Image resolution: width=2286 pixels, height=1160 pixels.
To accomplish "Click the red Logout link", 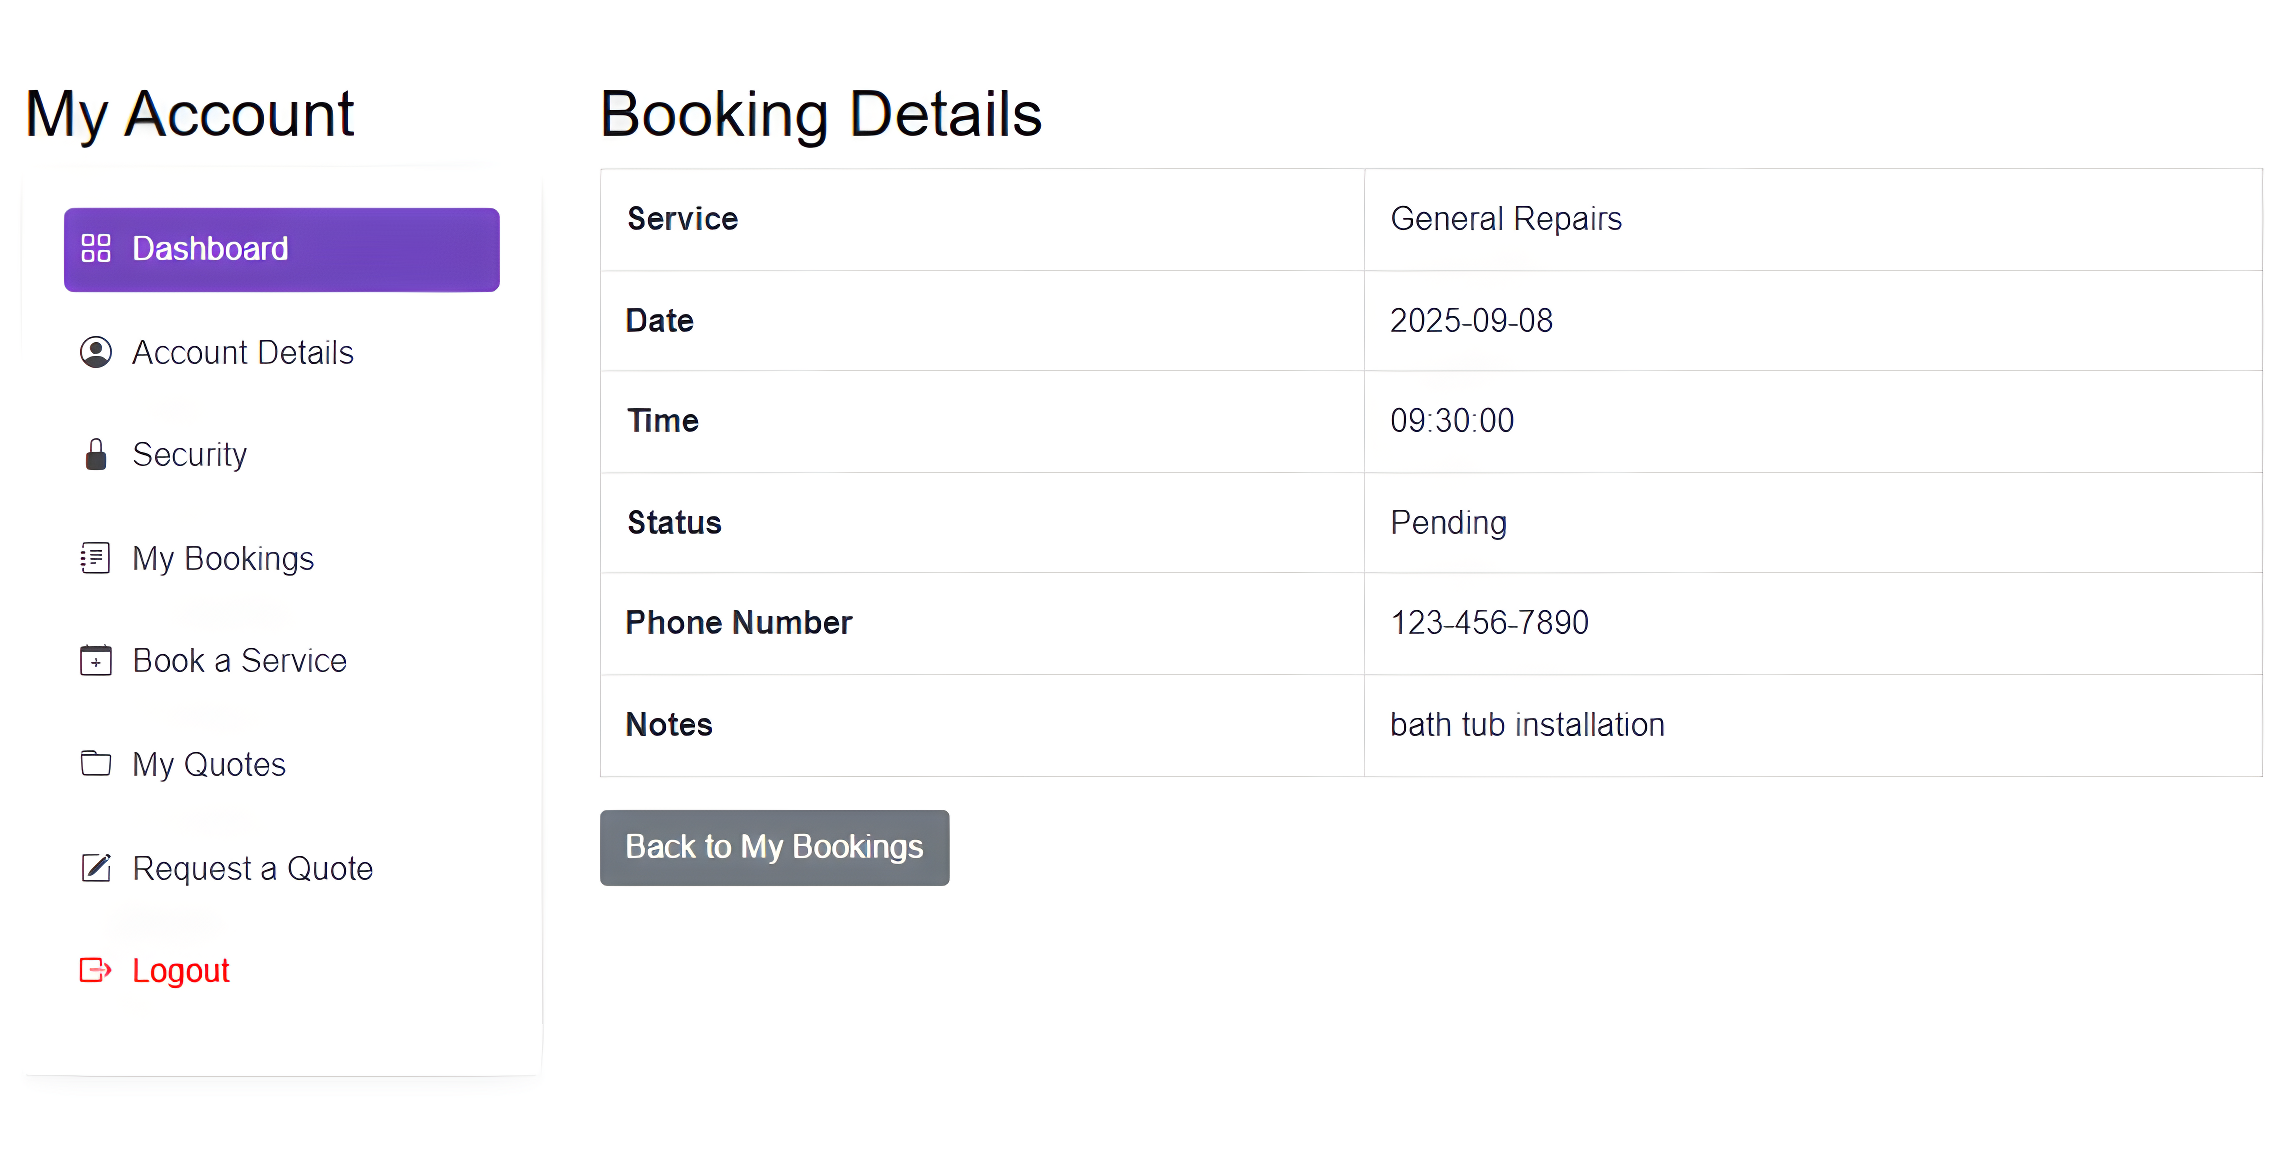I will tap(180, 970).
